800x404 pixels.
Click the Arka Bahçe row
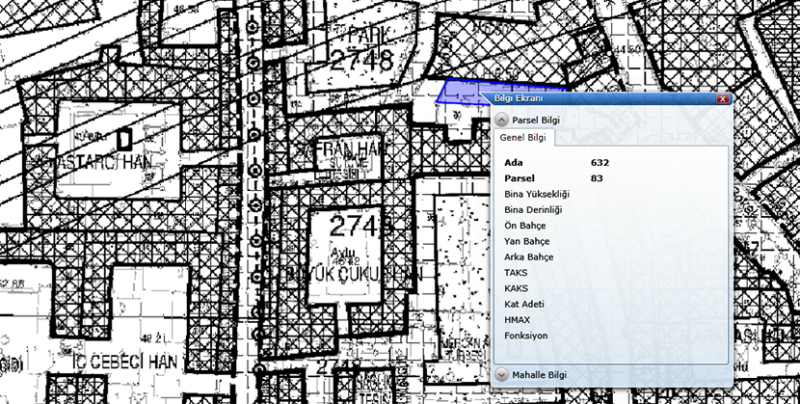click(529, 257)
